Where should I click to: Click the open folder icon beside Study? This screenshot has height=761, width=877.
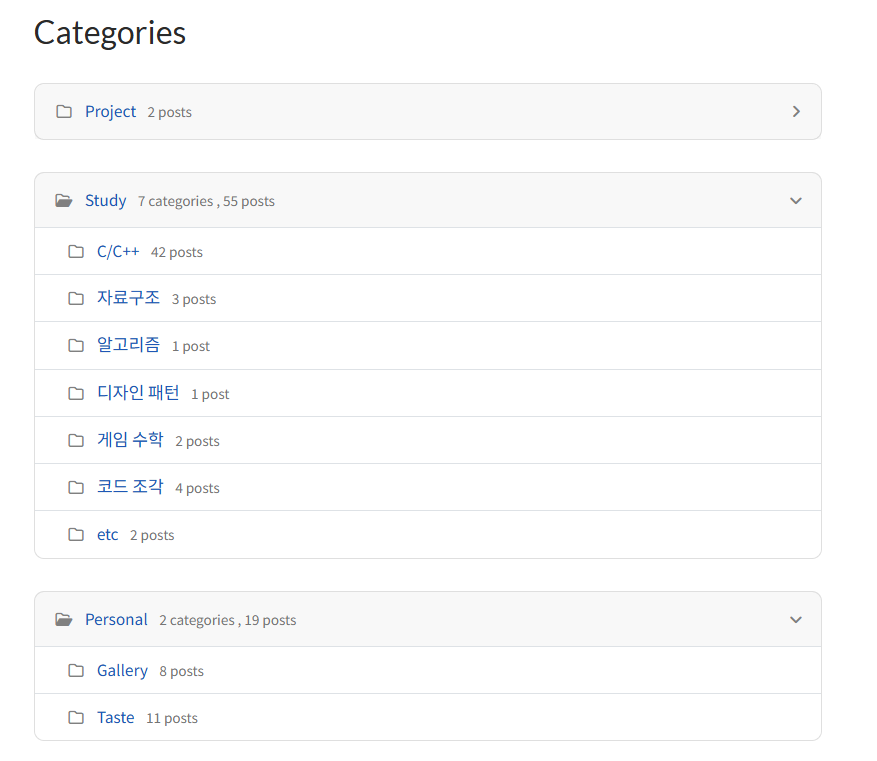64,200
